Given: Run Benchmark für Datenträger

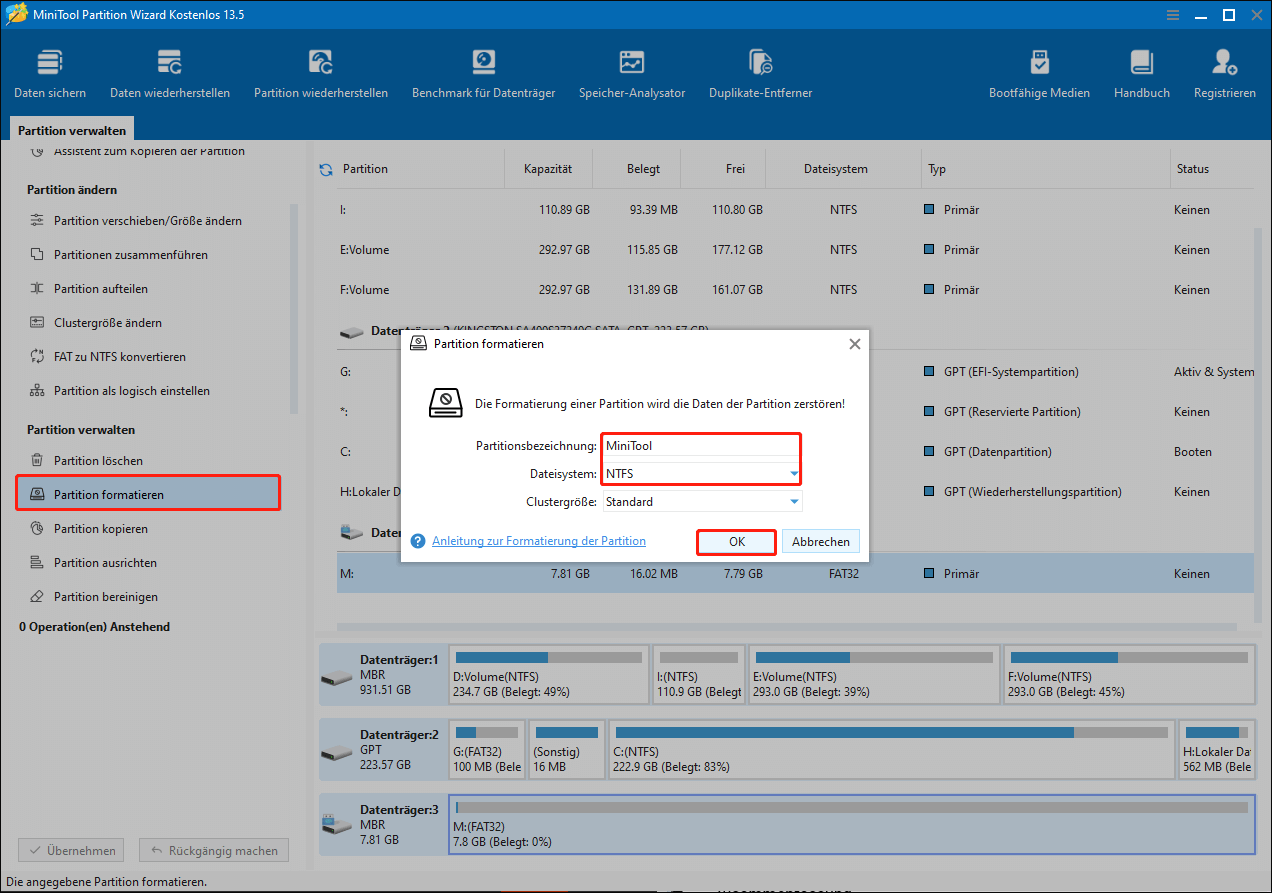Looking at the screenshot, I should coord(484,70).
